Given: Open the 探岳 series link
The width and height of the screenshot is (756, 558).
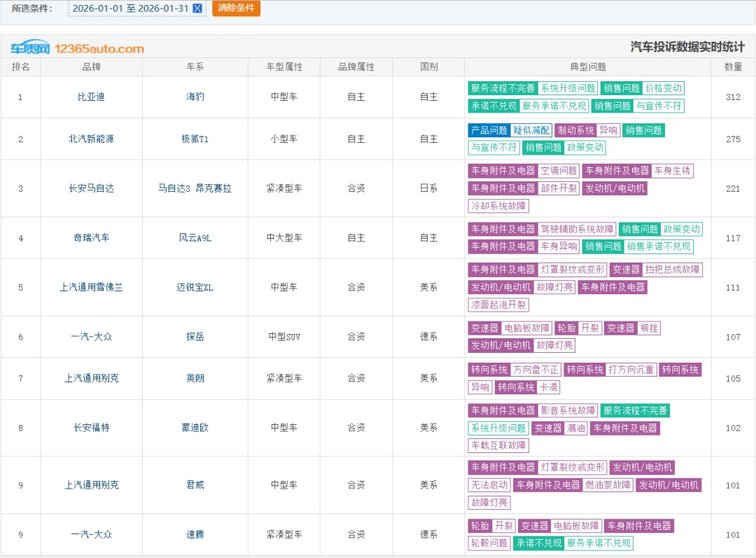Looking at the screenshot, I should pos(195,337).
